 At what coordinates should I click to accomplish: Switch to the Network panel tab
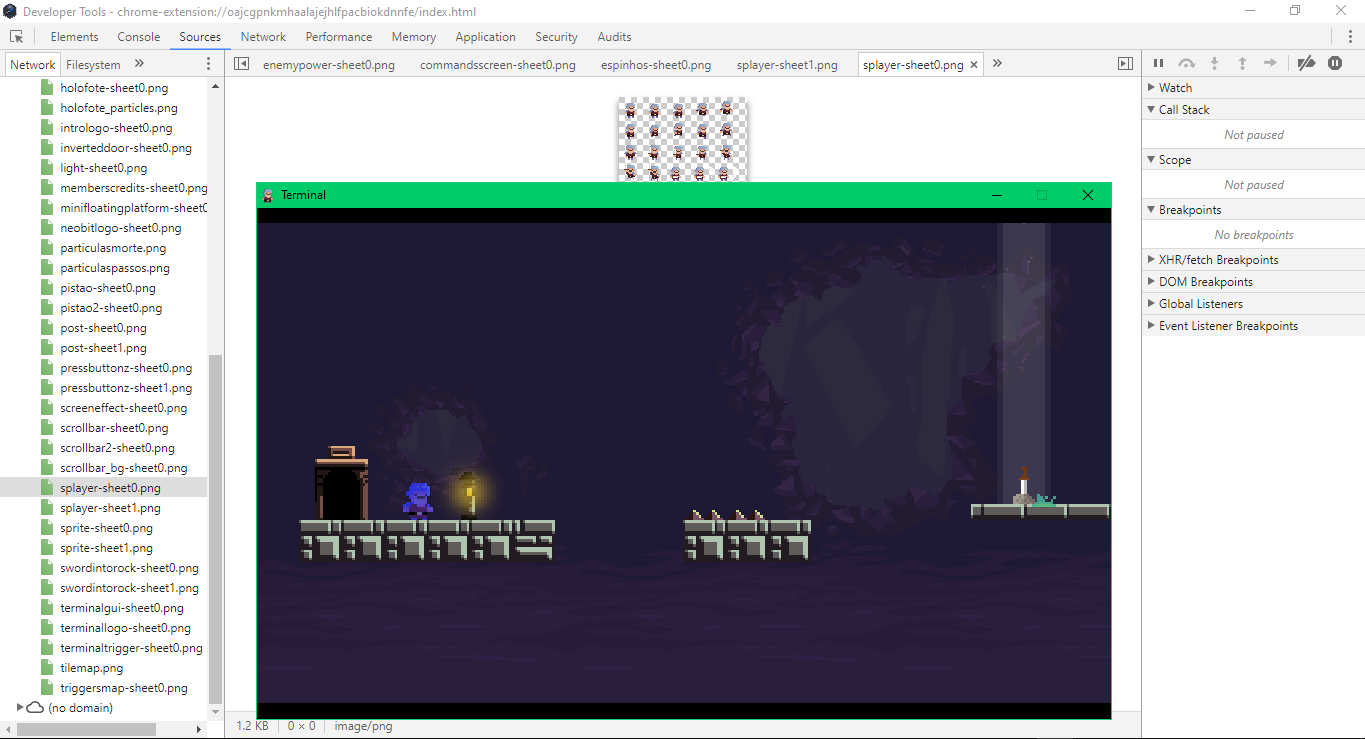pyautogui.click(x=263, y=37)
